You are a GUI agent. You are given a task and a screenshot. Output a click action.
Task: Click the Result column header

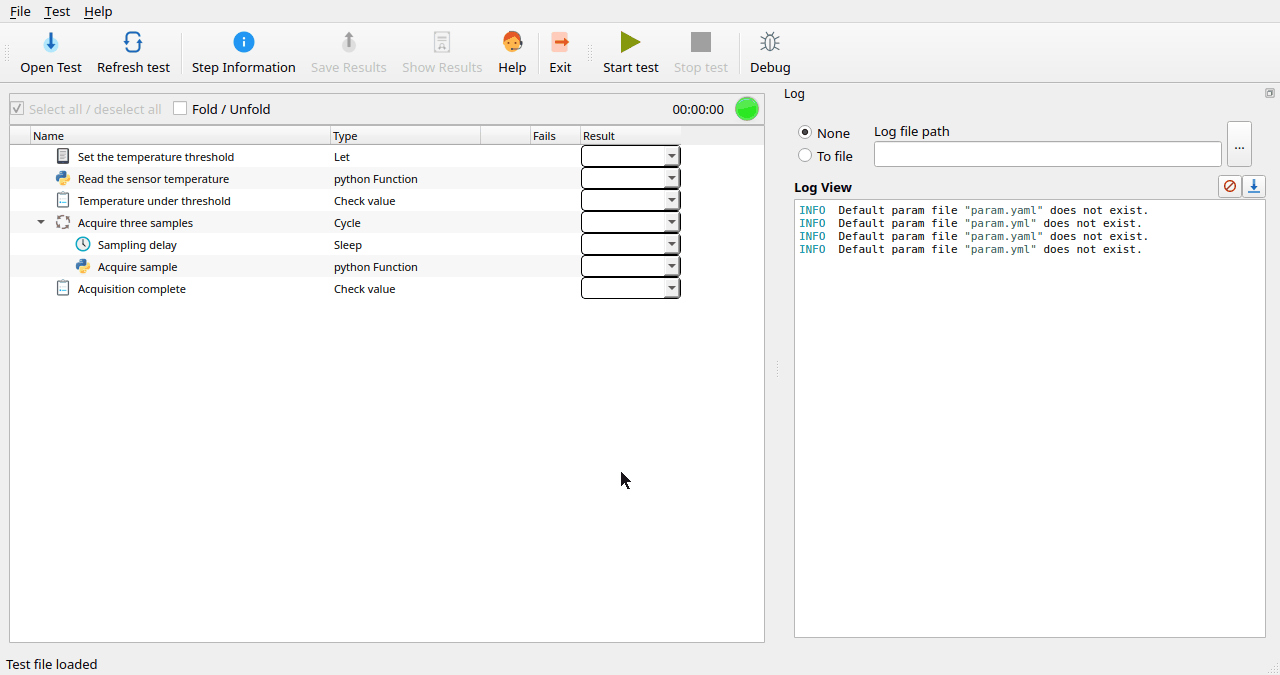(631, 135)
